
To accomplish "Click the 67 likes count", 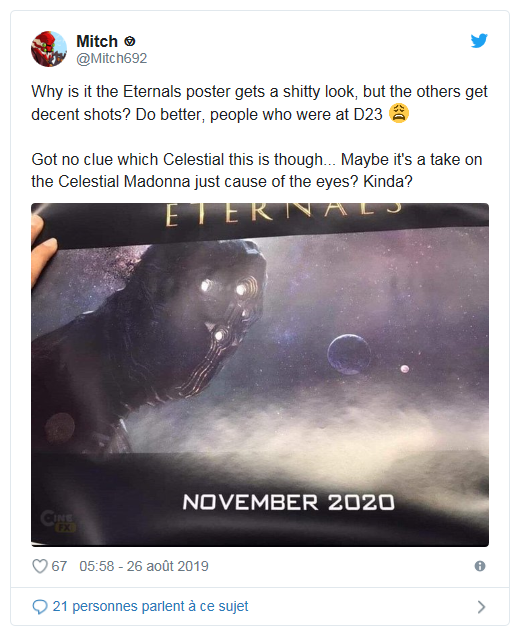I will tap(59, 566).
